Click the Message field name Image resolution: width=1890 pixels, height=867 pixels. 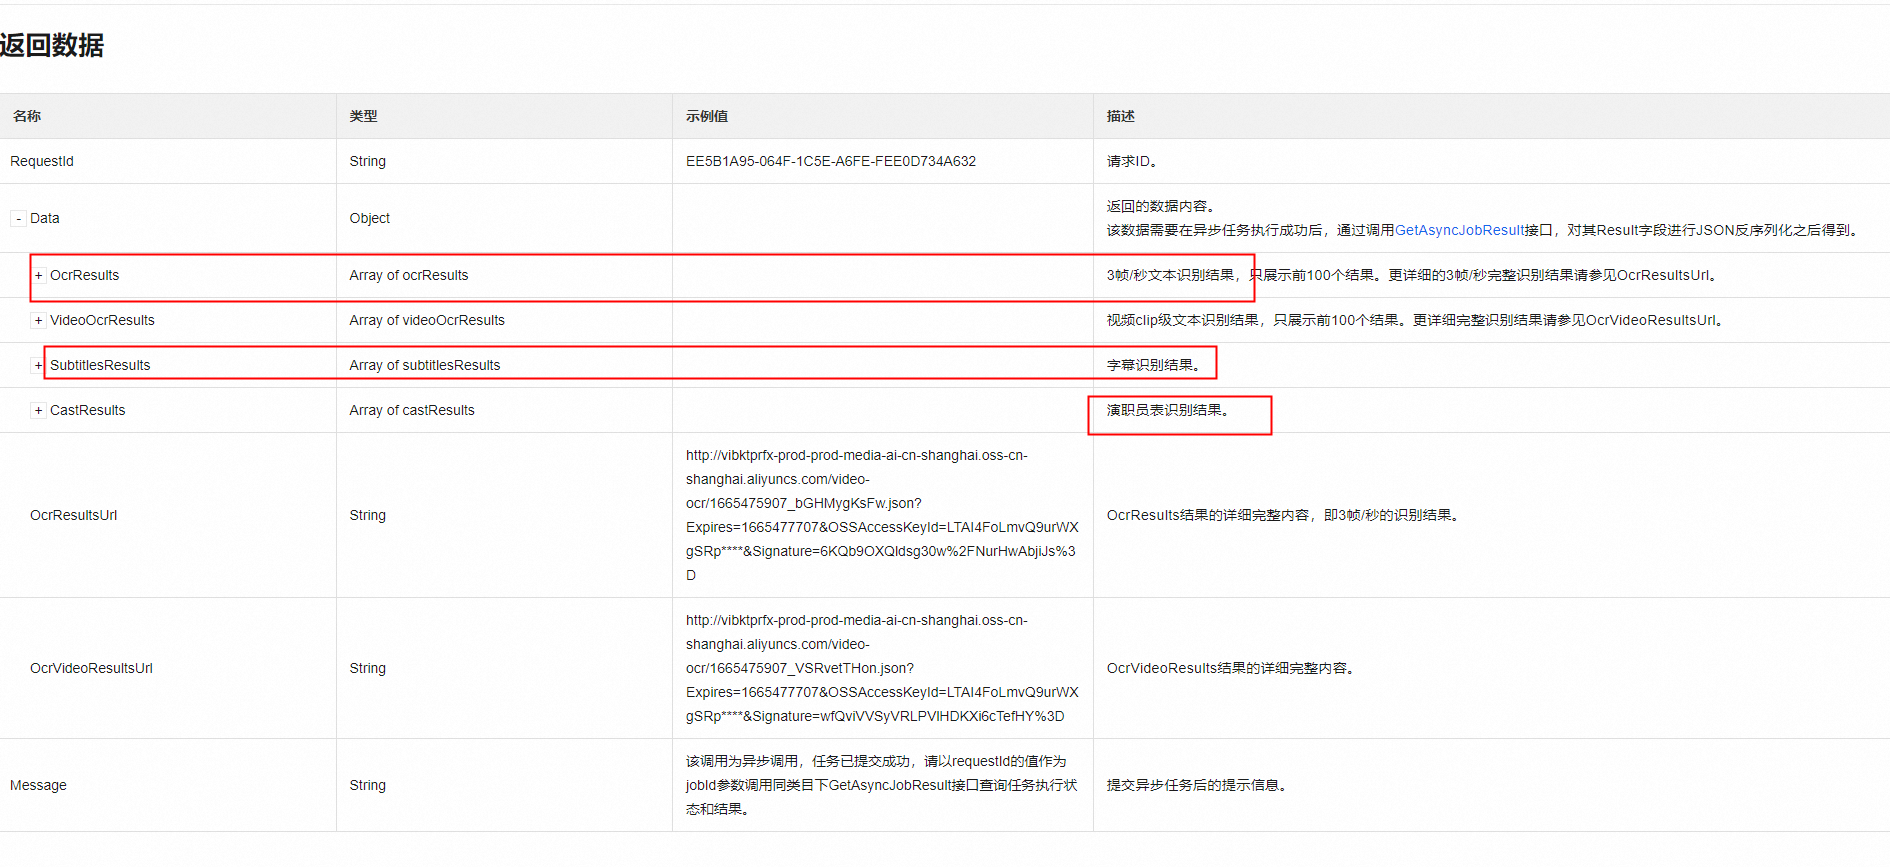point(38,785)
